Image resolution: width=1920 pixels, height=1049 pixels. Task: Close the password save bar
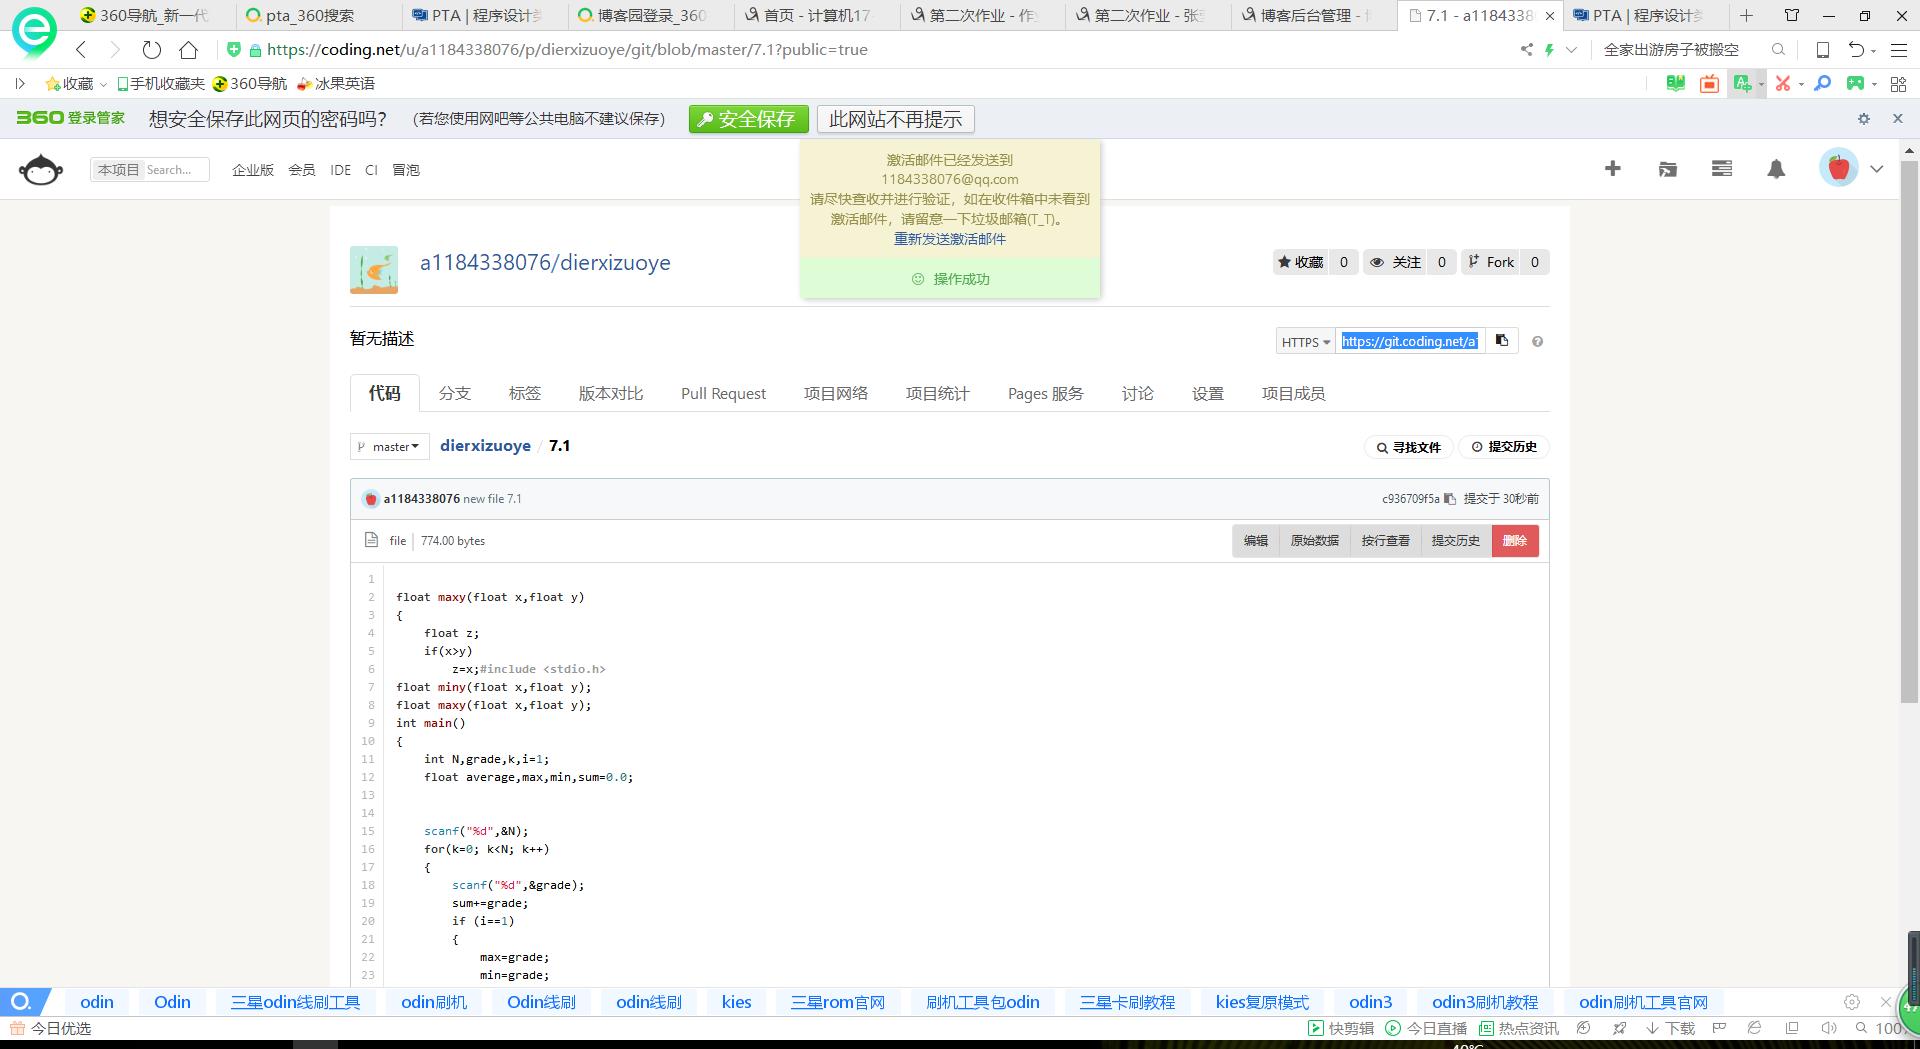click(1898, 119)
